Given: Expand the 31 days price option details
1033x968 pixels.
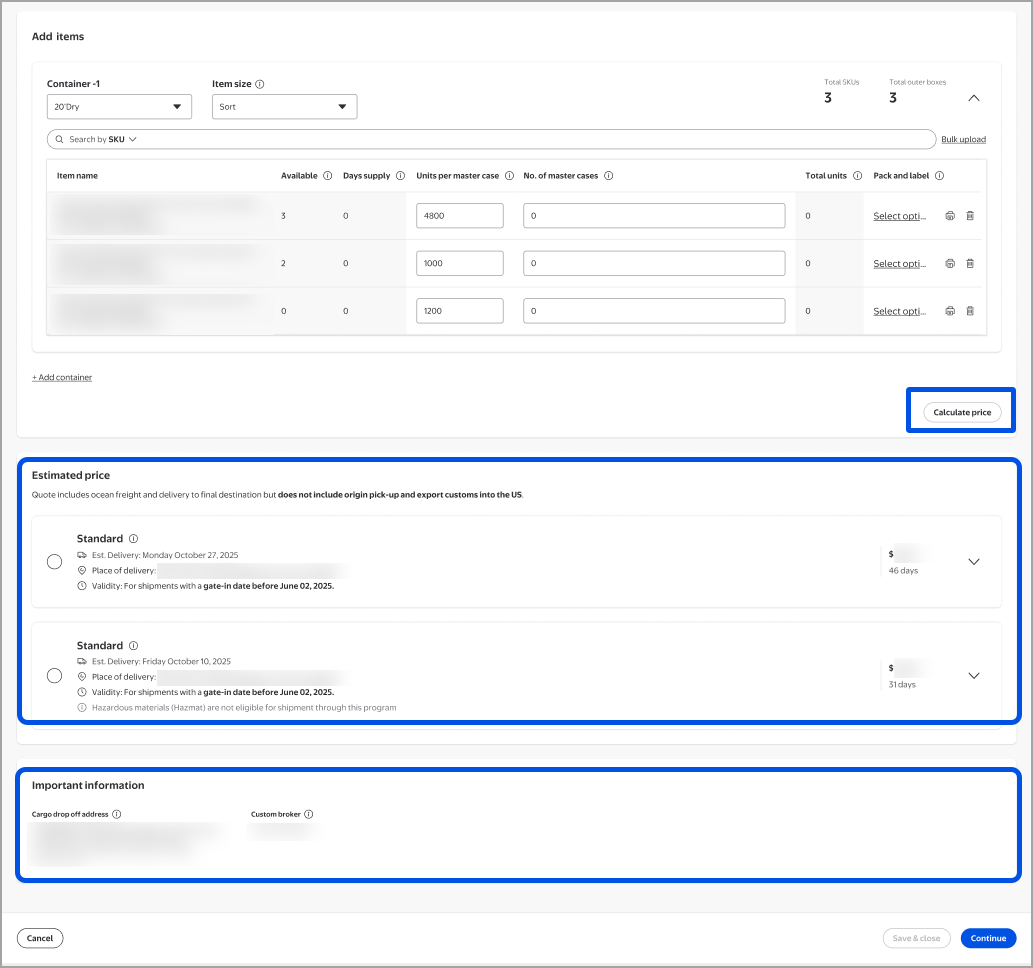Looking at the screenshot, I should [974, 676].
